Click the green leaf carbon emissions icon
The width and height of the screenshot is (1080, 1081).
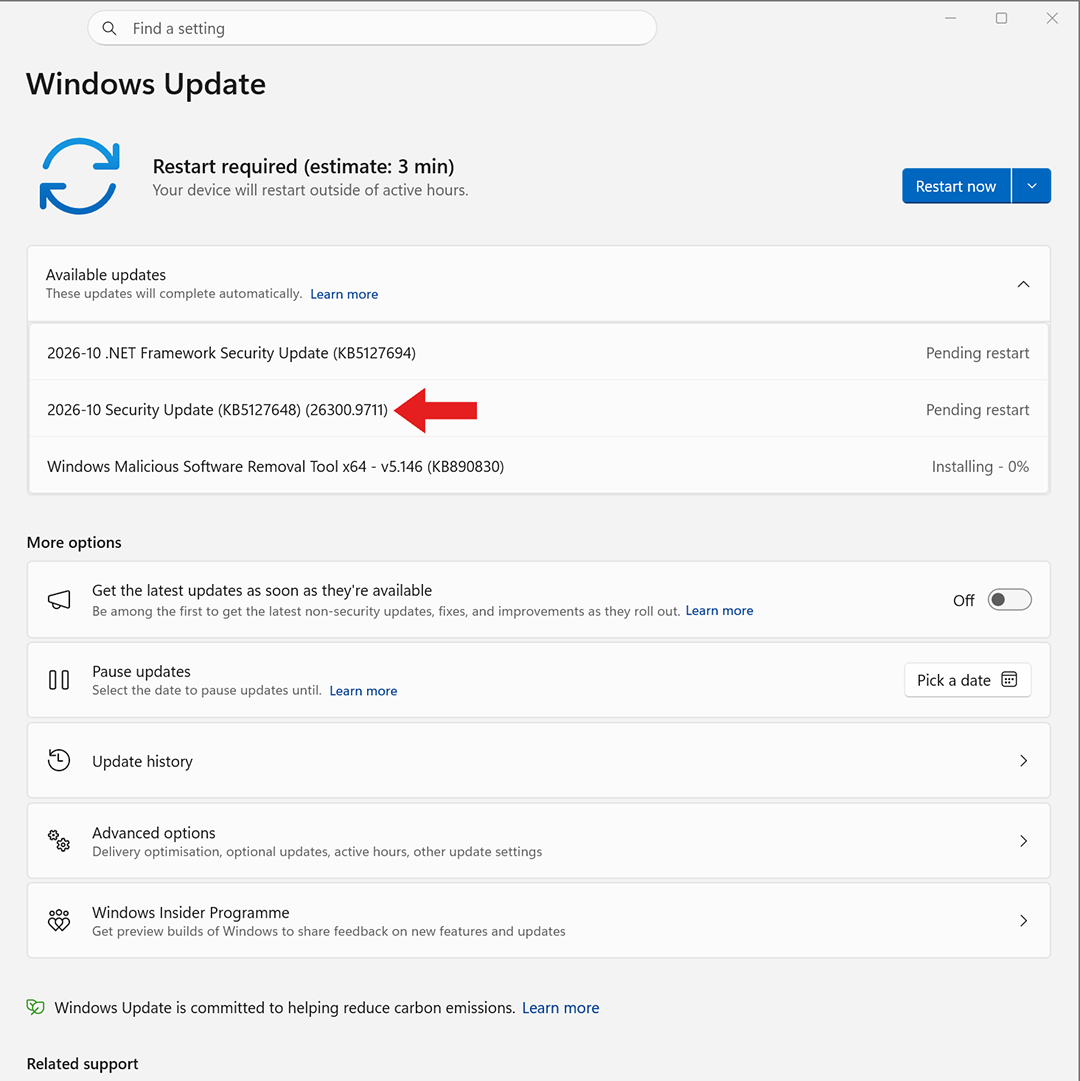coord(35,1007)
